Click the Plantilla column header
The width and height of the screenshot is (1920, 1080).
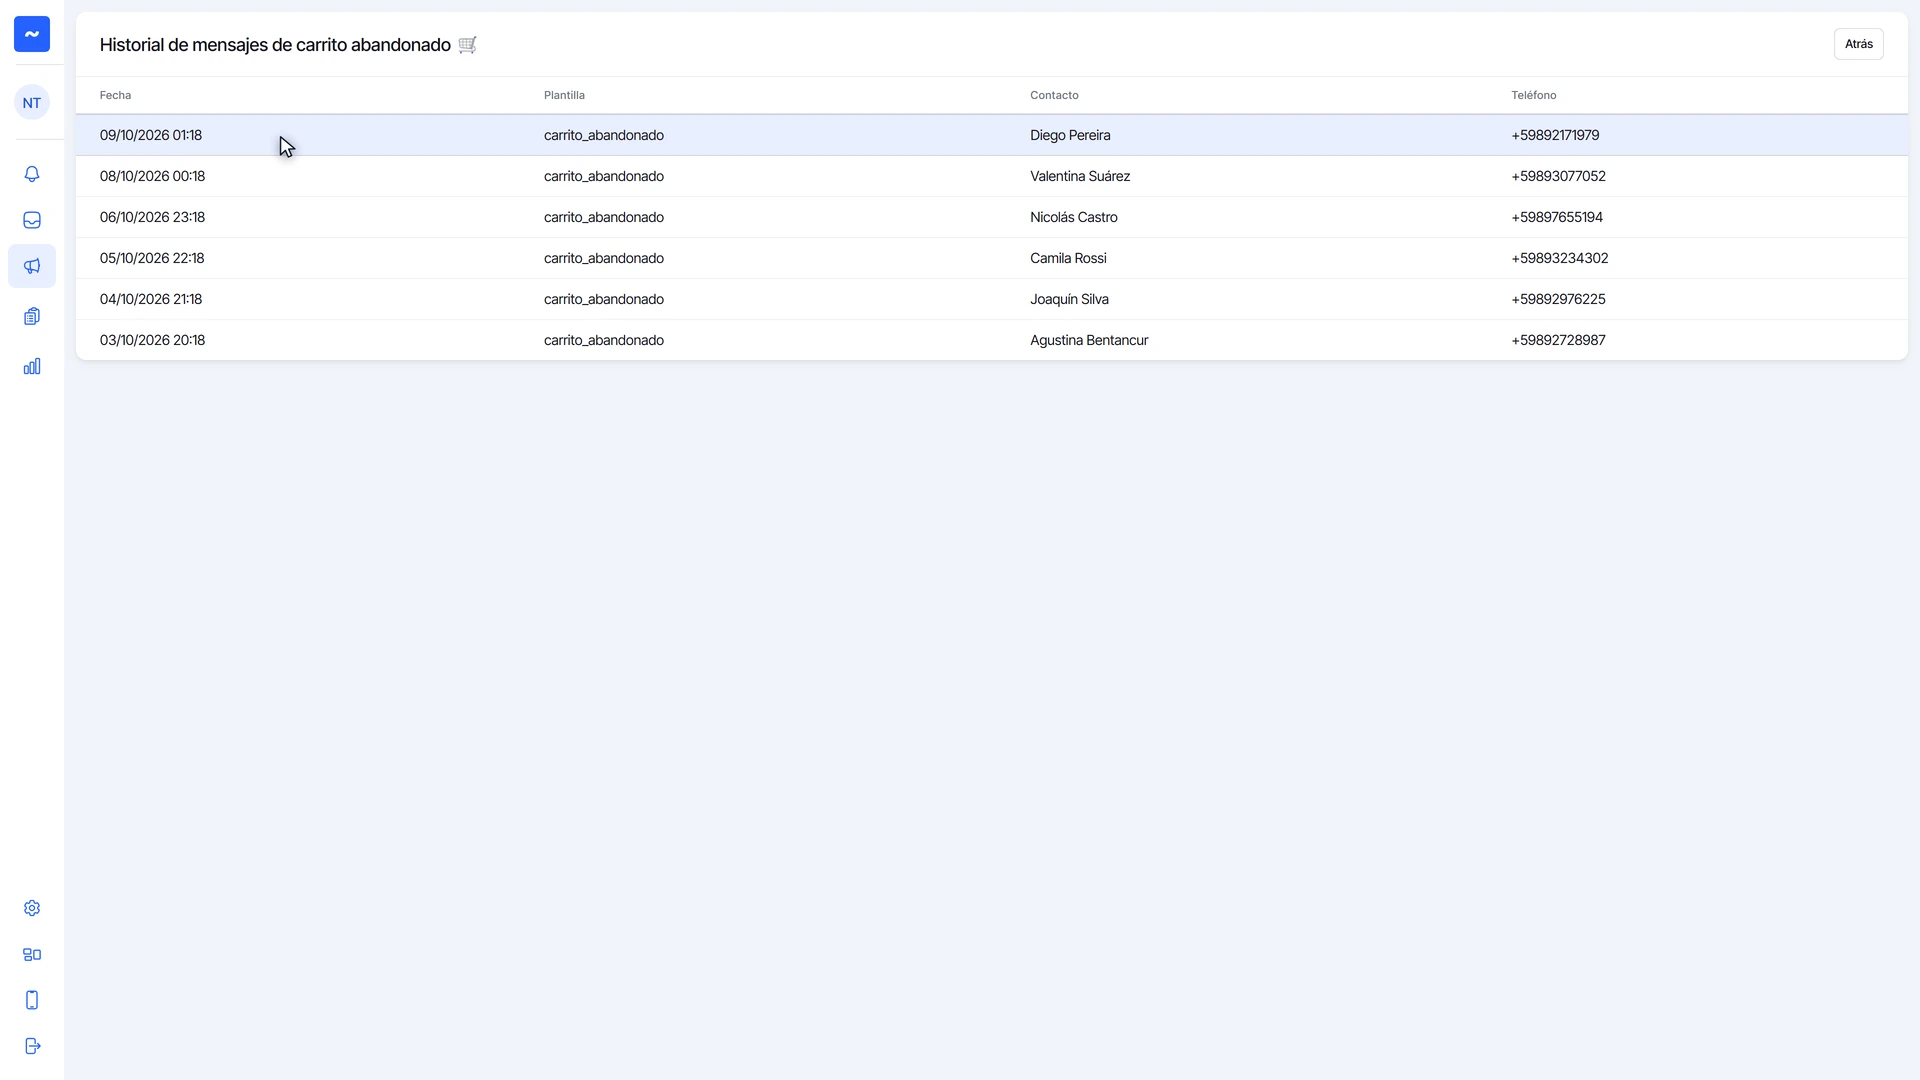[564, 95]
